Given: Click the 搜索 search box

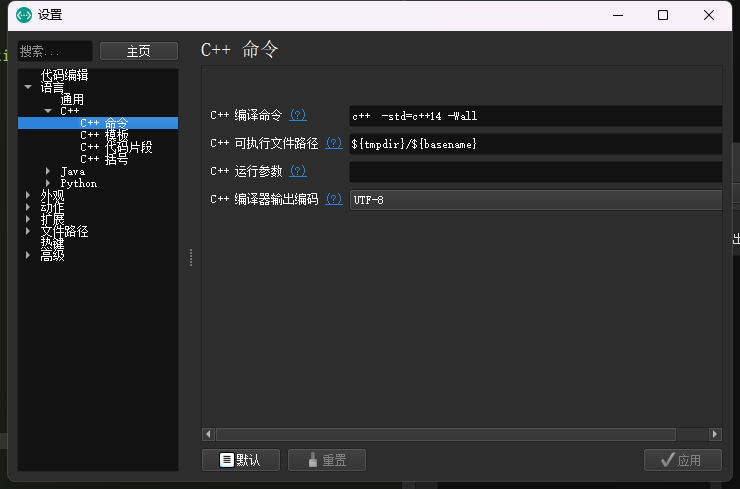Looking at the screenshot, I should click(55, 51).
